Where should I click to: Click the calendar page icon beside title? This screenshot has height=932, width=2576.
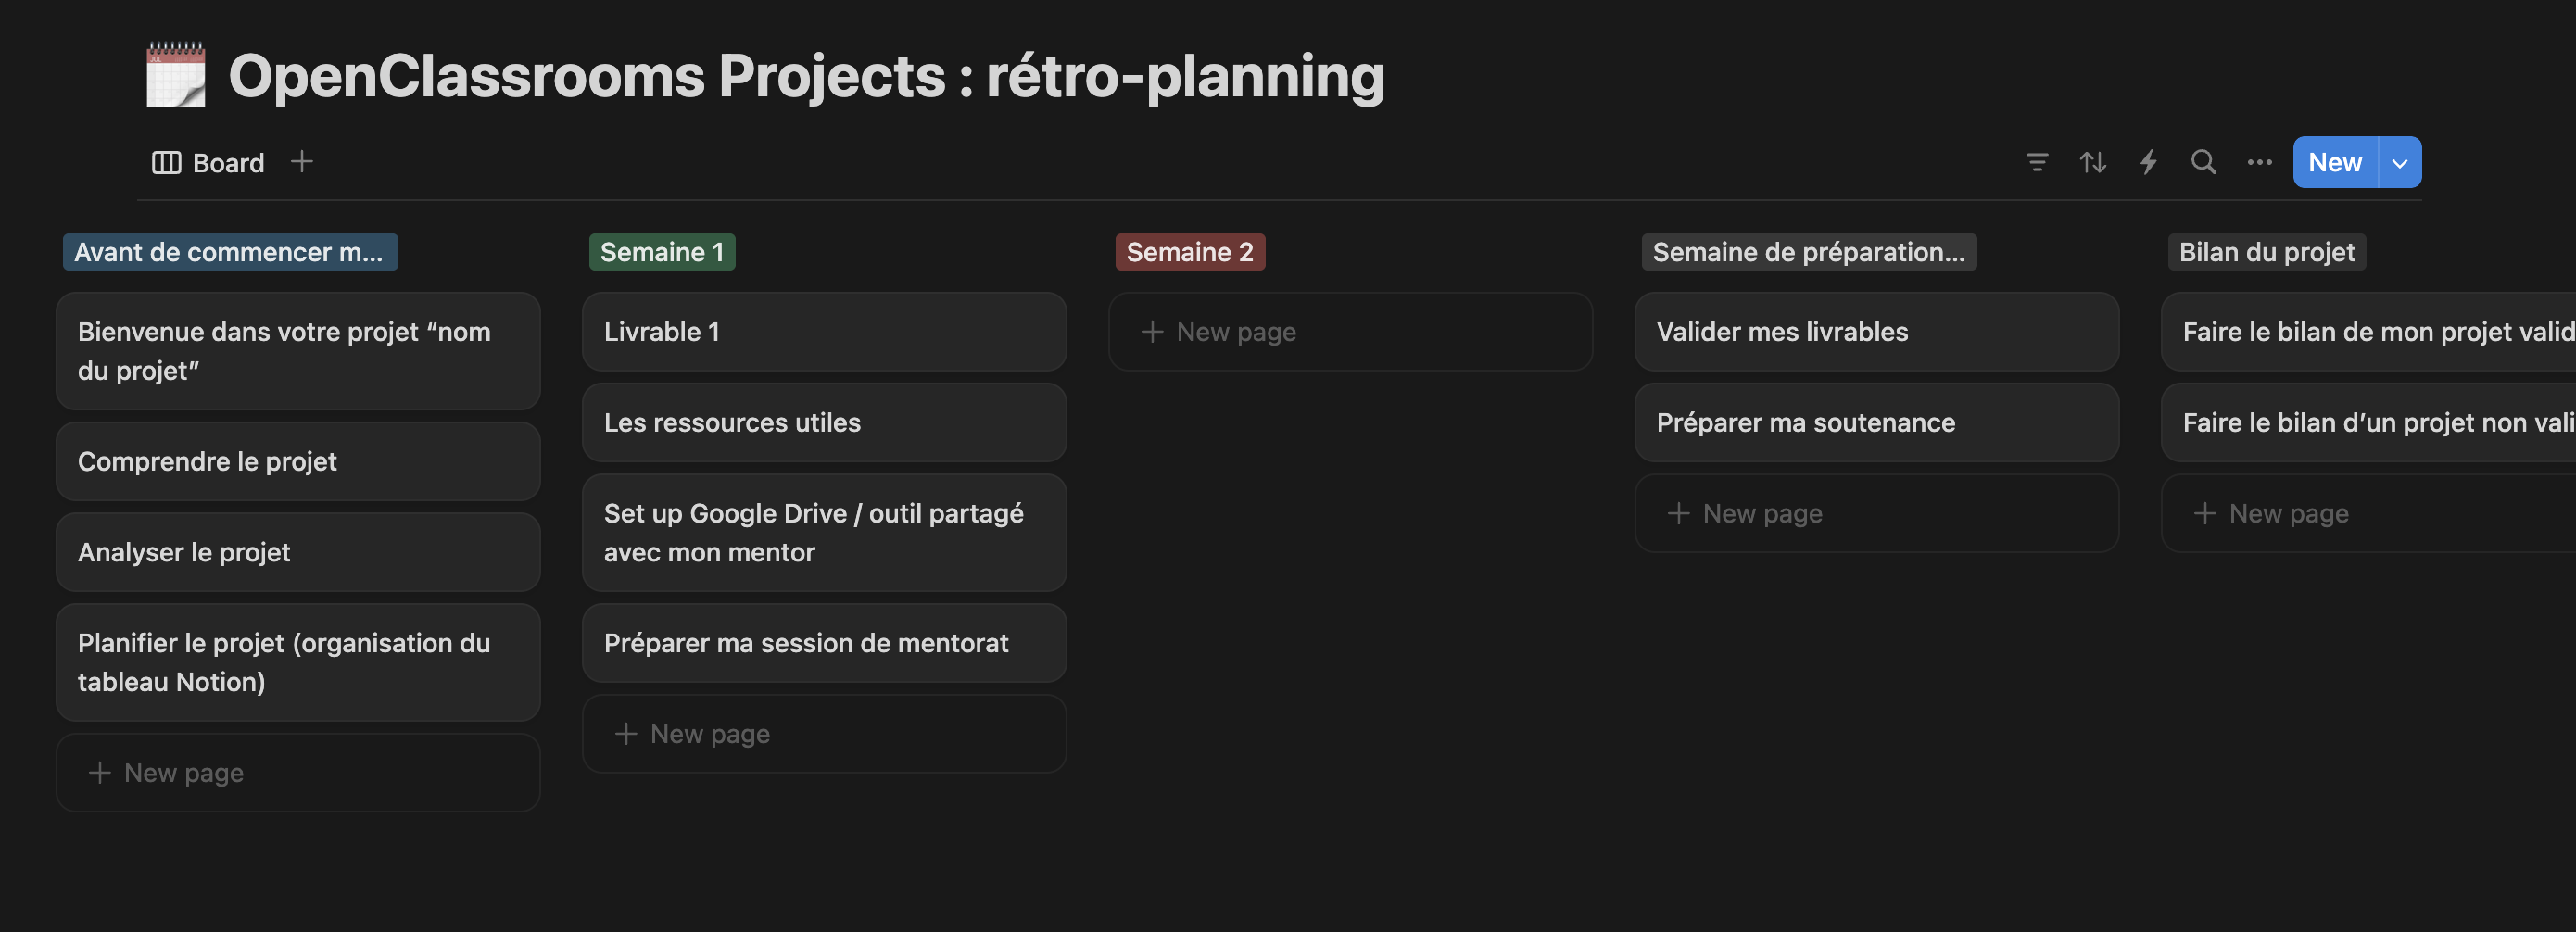176,75
